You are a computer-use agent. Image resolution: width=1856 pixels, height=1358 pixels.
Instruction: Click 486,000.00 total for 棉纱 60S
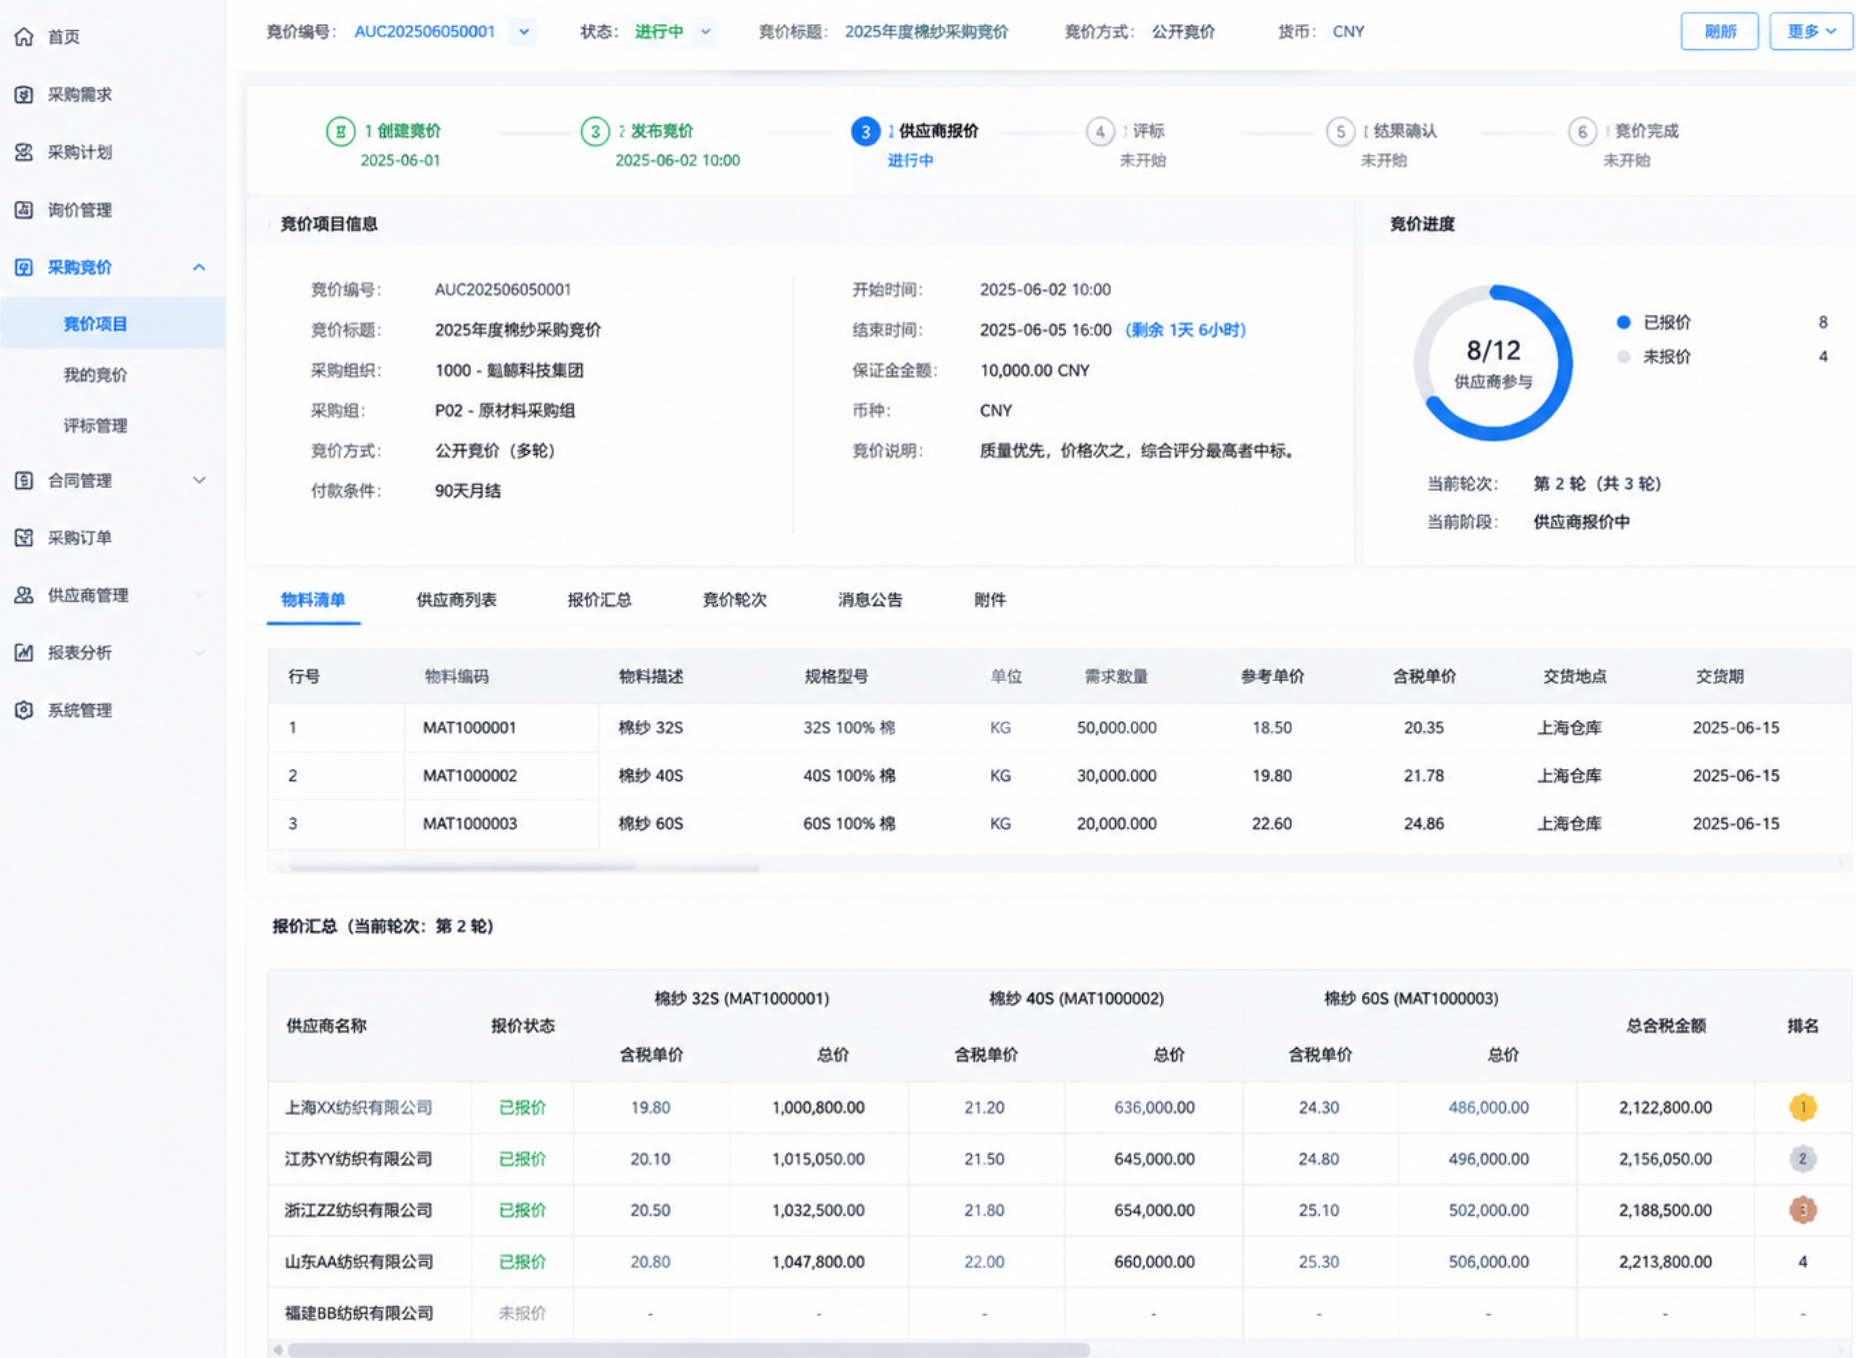point(1488,1107)
